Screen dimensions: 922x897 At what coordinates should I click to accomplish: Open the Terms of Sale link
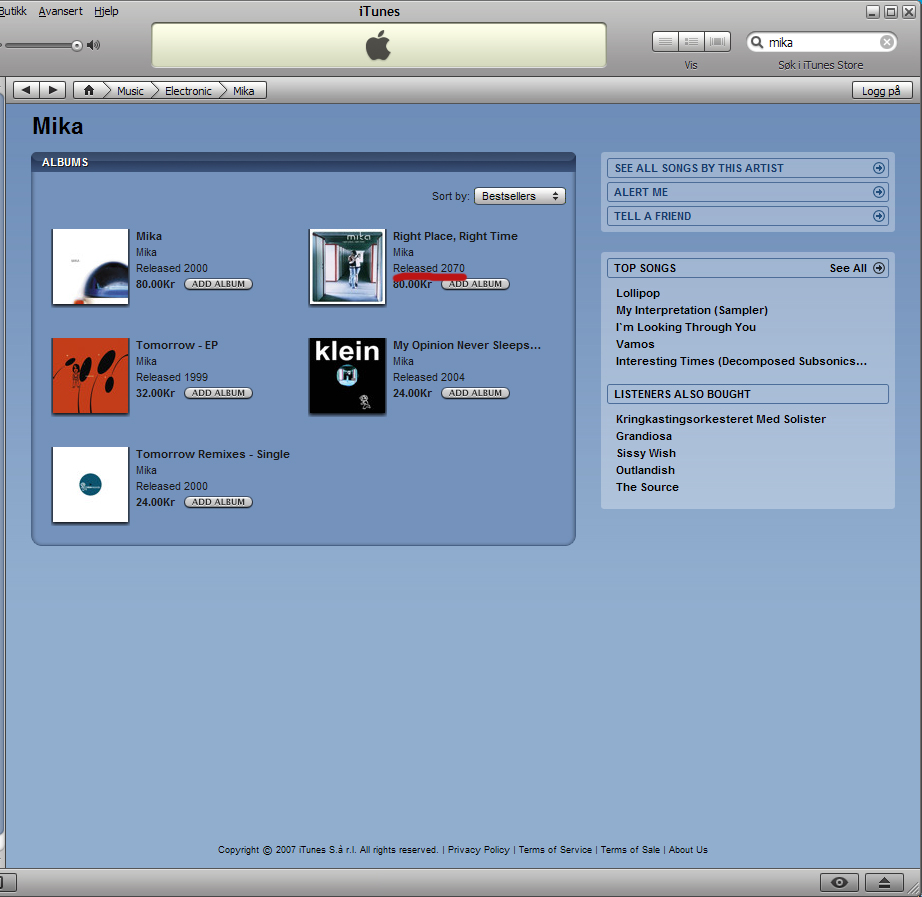pos(630,850)
